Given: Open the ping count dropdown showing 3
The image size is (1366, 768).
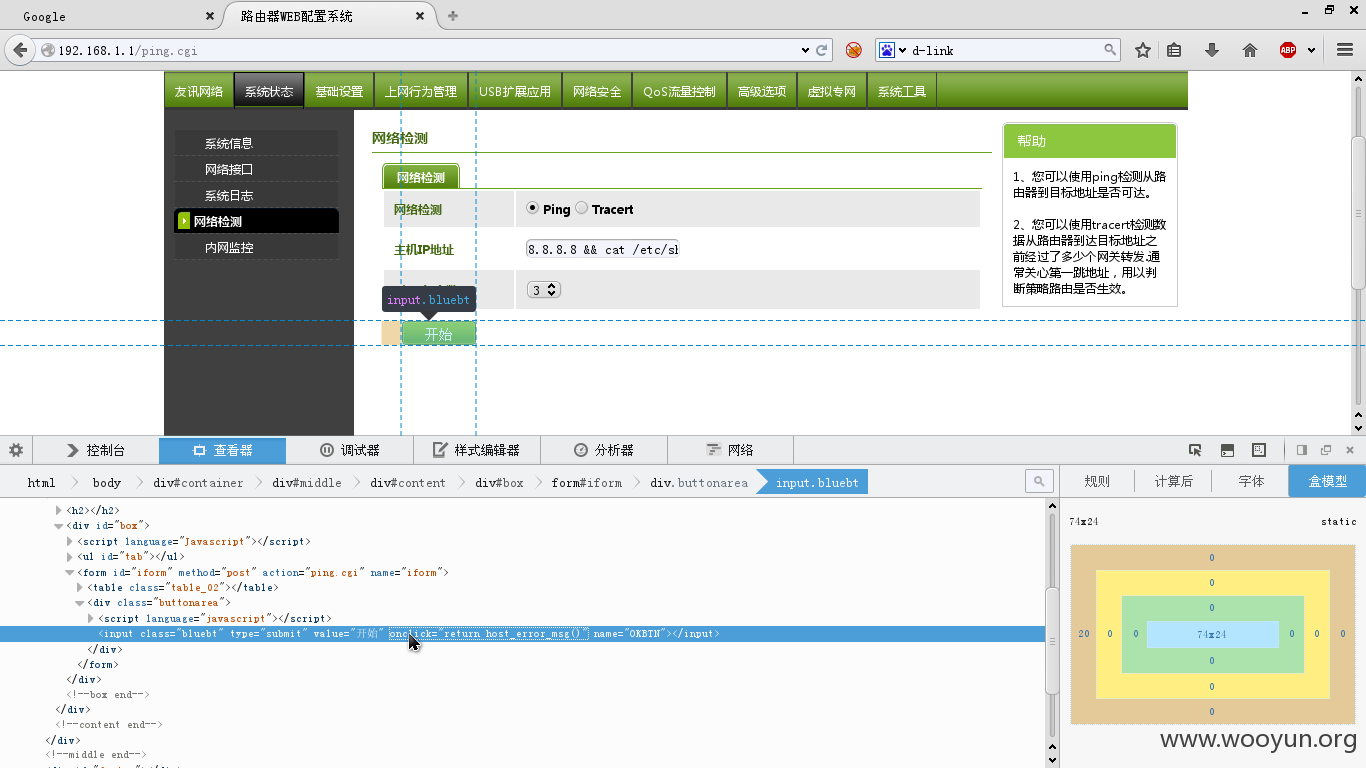Looking at the screenshot, I should pos(544,289).
